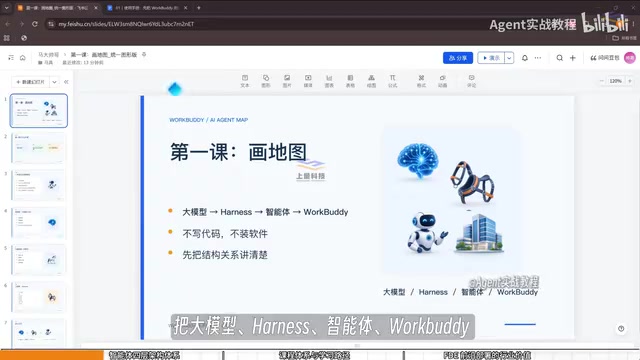Click the help icon at slide corner
The width and height of the screenshot is (640, 360).
621,329
